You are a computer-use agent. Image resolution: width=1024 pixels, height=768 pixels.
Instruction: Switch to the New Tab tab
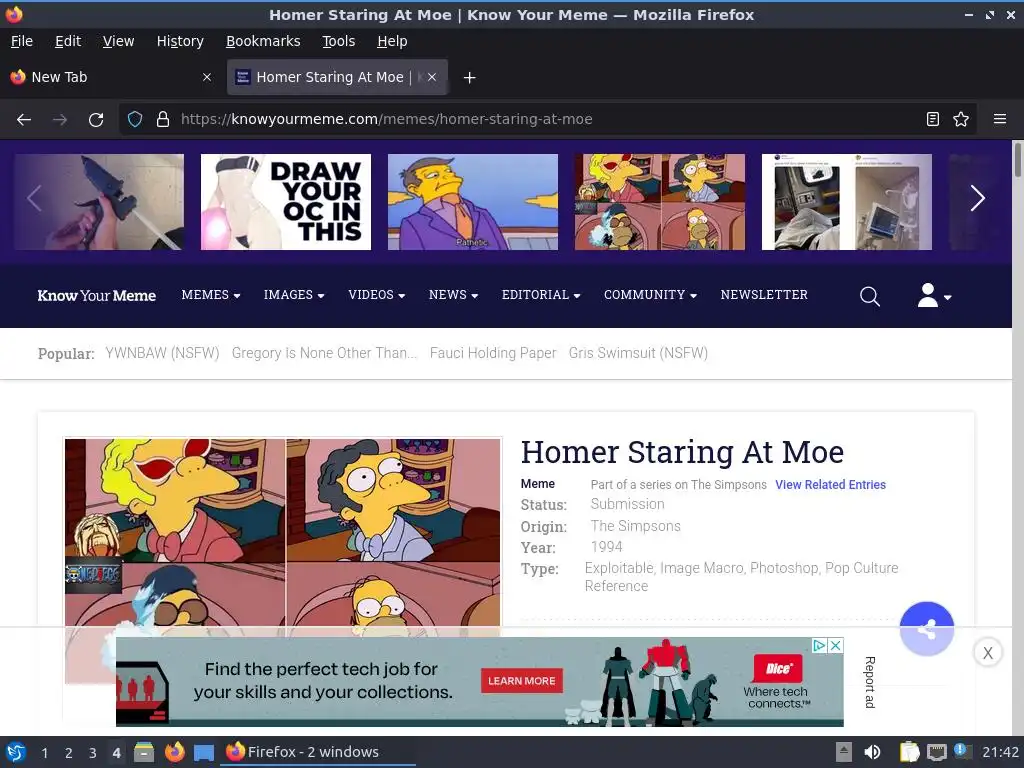[x=111, y=77]
